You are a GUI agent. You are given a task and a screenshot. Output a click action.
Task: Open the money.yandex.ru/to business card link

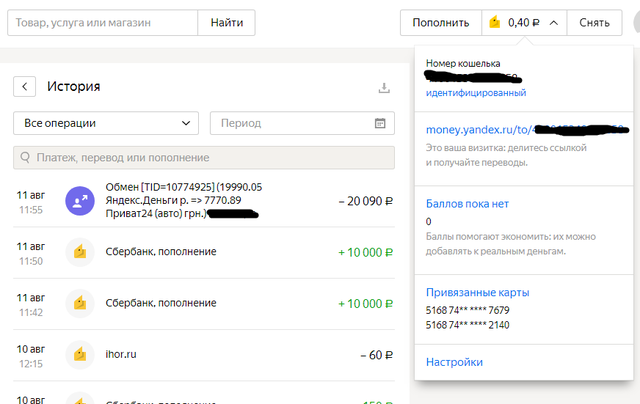(527, 130)
